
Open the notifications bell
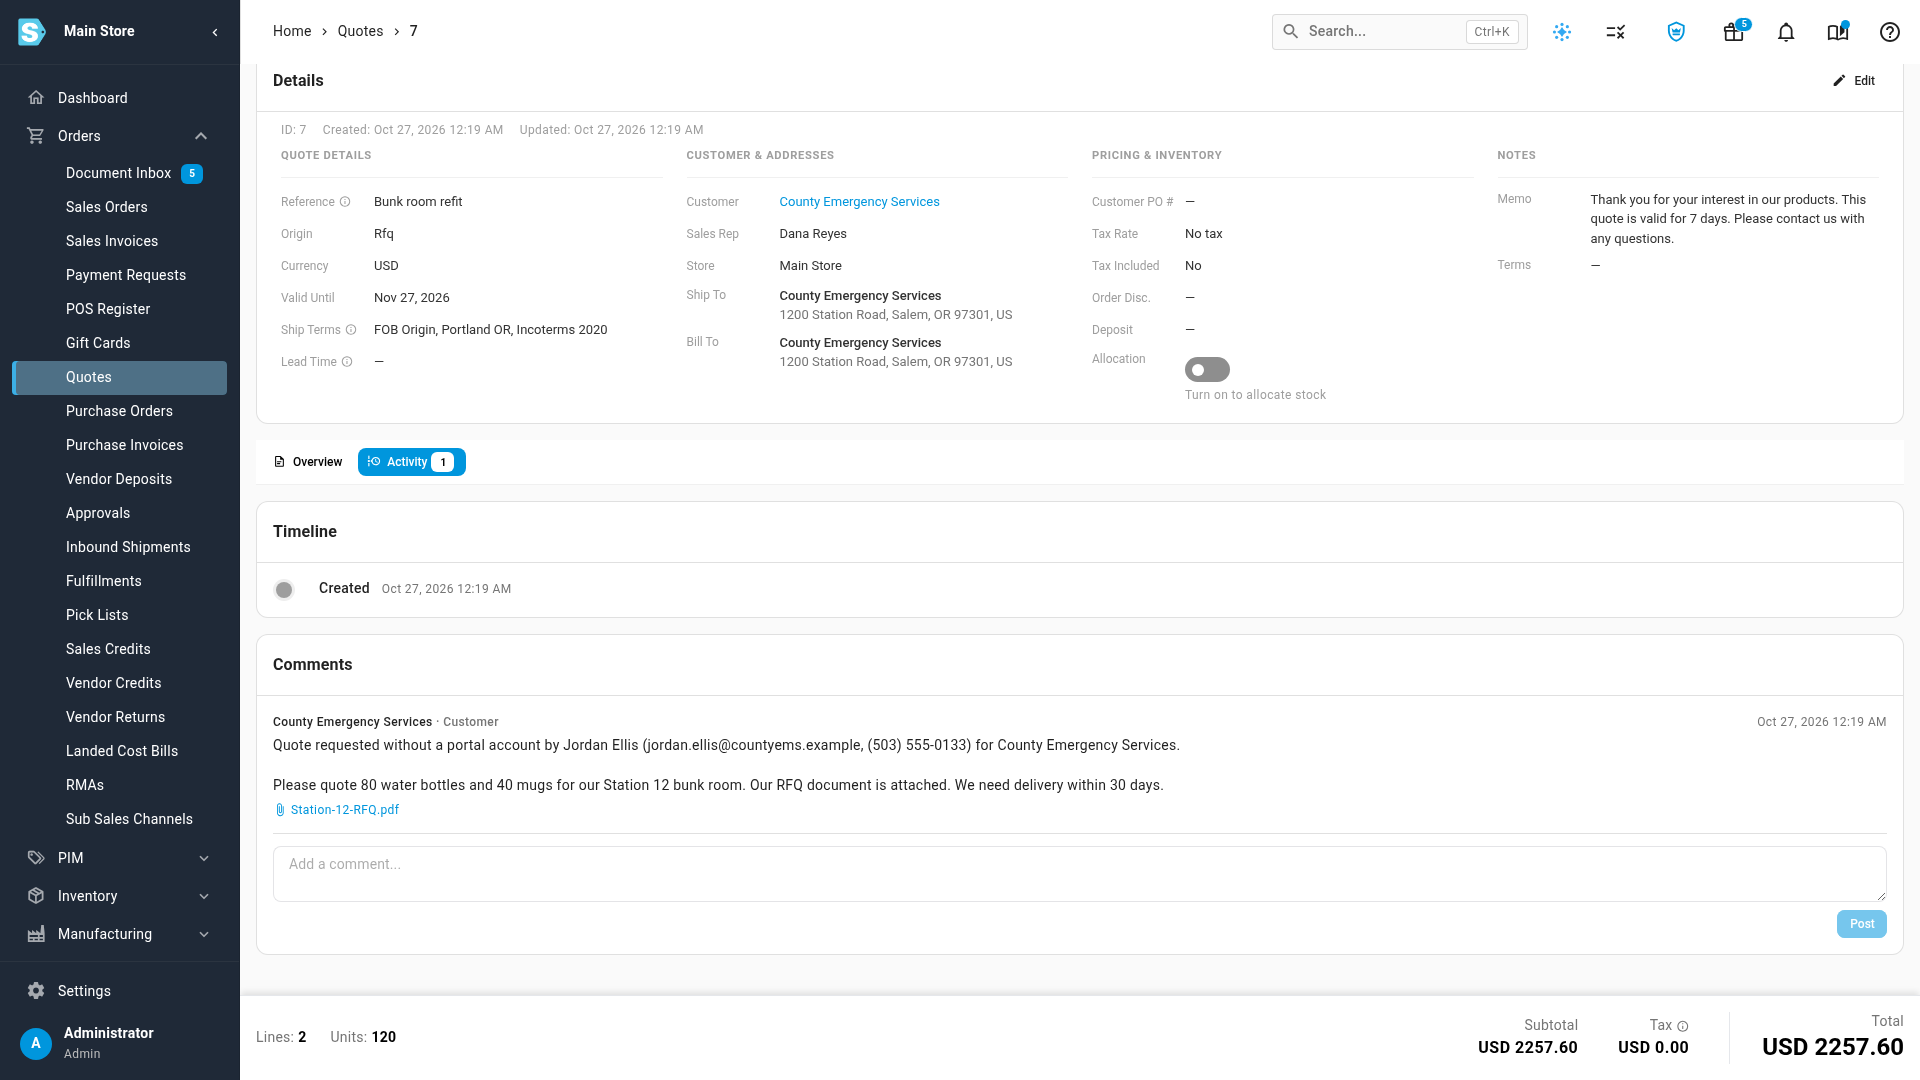click(x=1786, y=32)
